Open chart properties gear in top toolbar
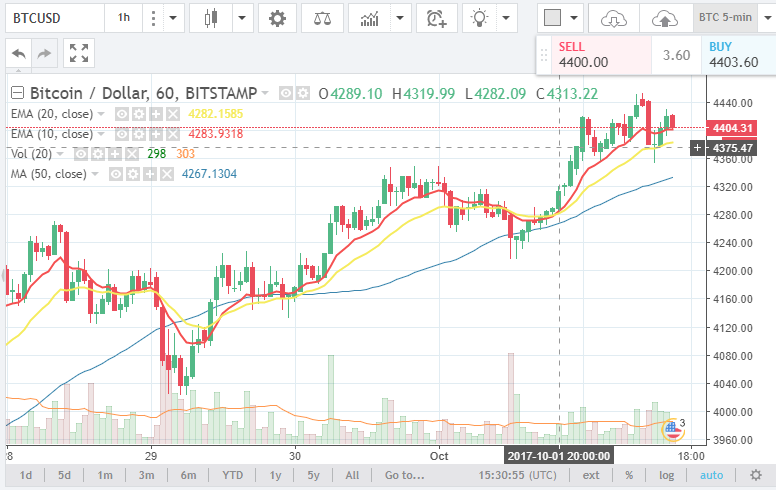 (x=277, y=18)
